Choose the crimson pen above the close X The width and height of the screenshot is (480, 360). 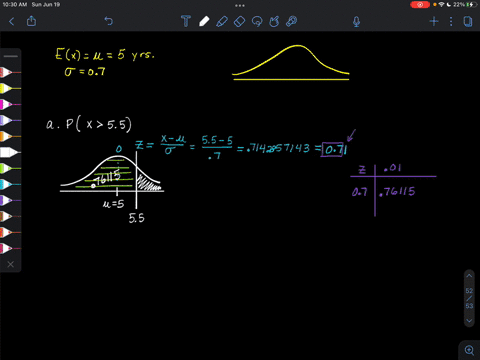(x=10, y=248)
